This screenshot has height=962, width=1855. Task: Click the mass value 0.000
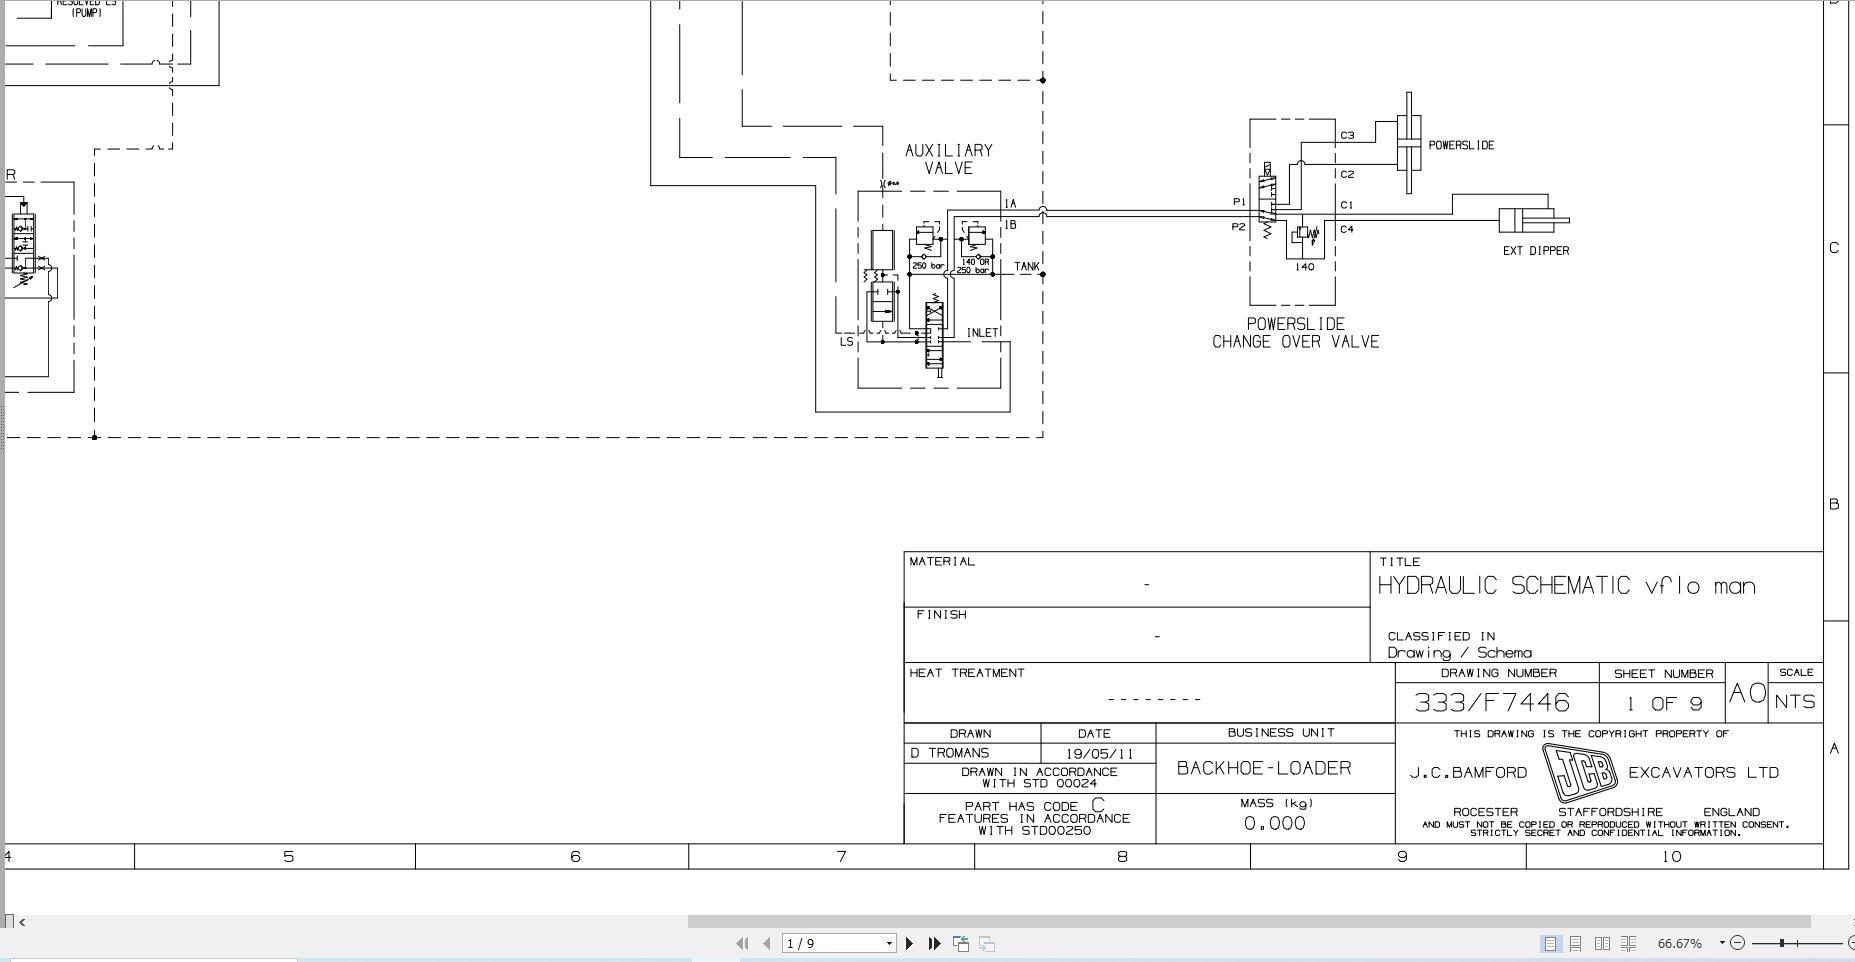tap(1275, 823)
